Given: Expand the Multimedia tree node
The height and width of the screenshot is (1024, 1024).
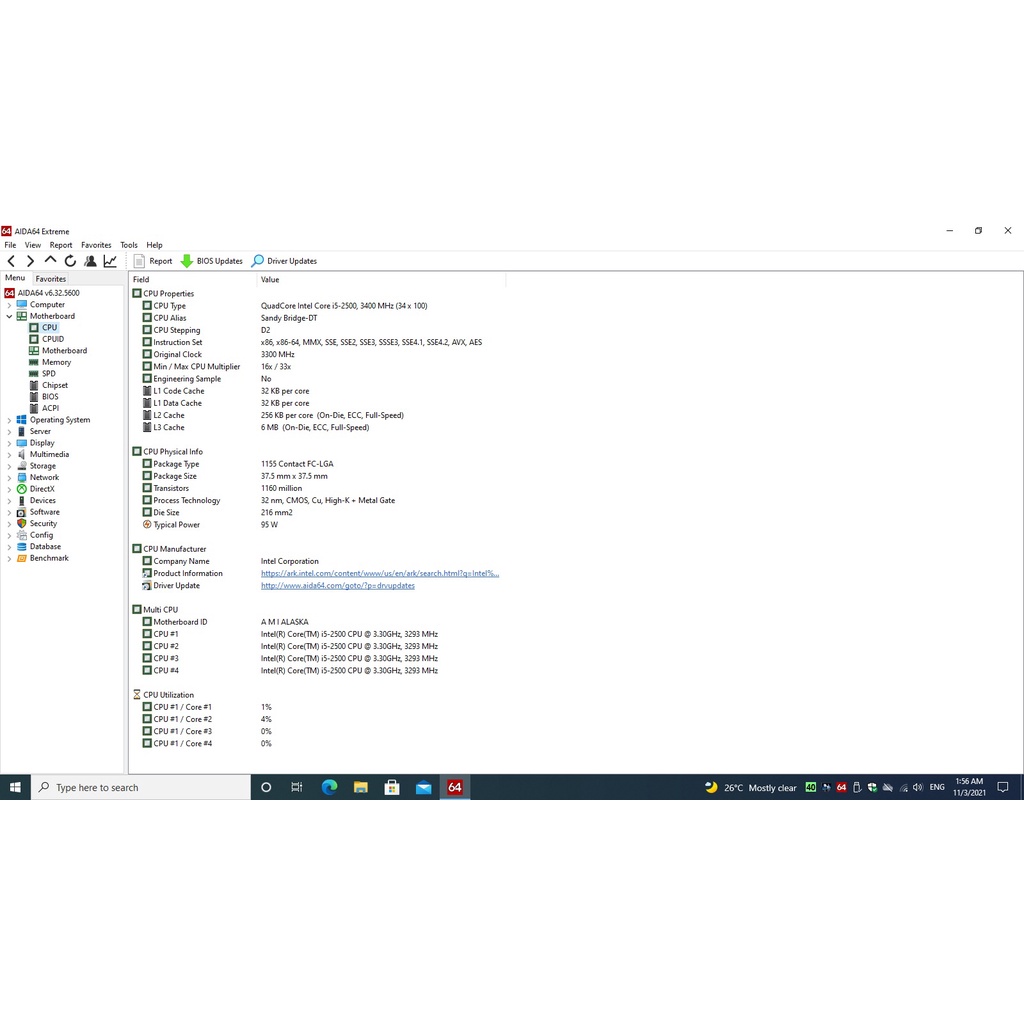Looking at the screenshot, I should [9, 455].
